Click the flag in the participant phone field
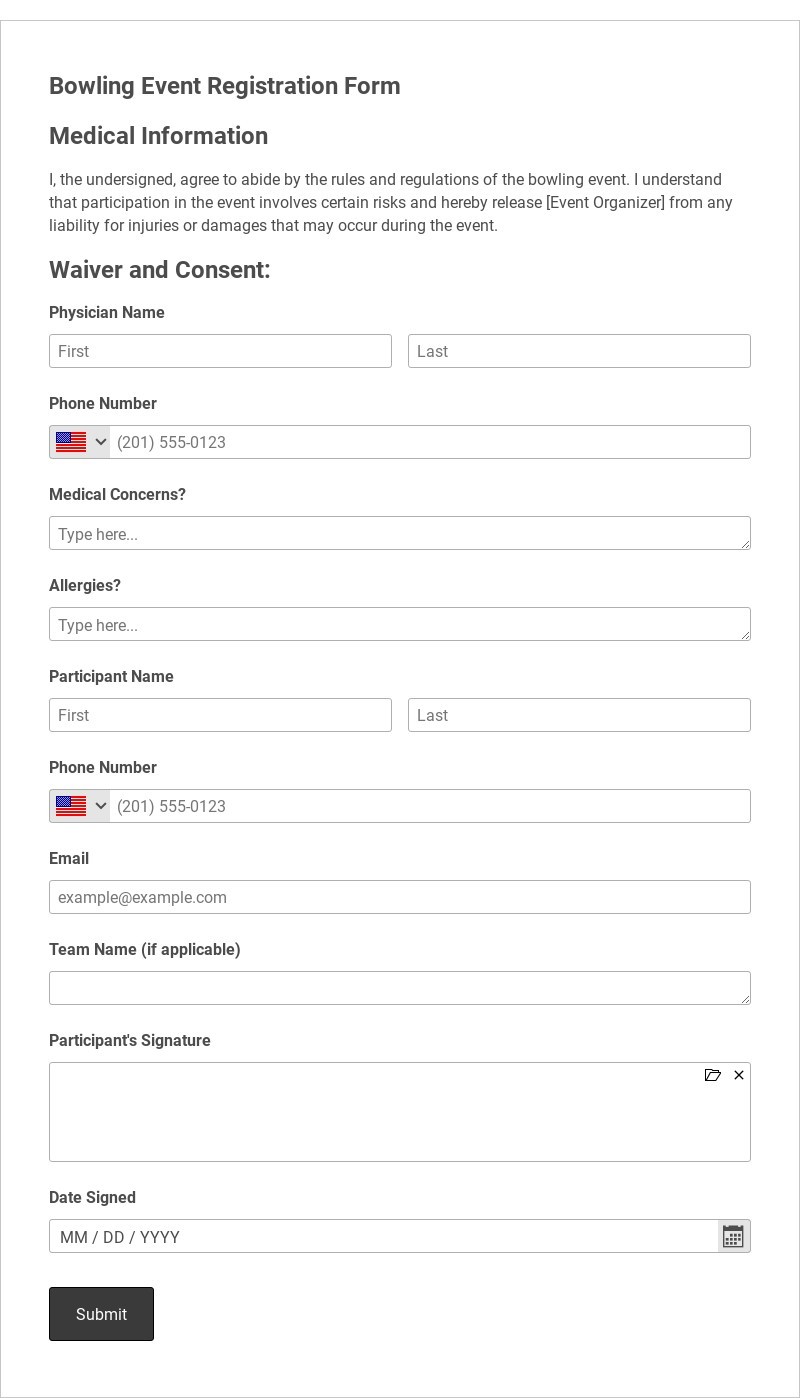Screen dimensions: 800x1398 point(71,806)
